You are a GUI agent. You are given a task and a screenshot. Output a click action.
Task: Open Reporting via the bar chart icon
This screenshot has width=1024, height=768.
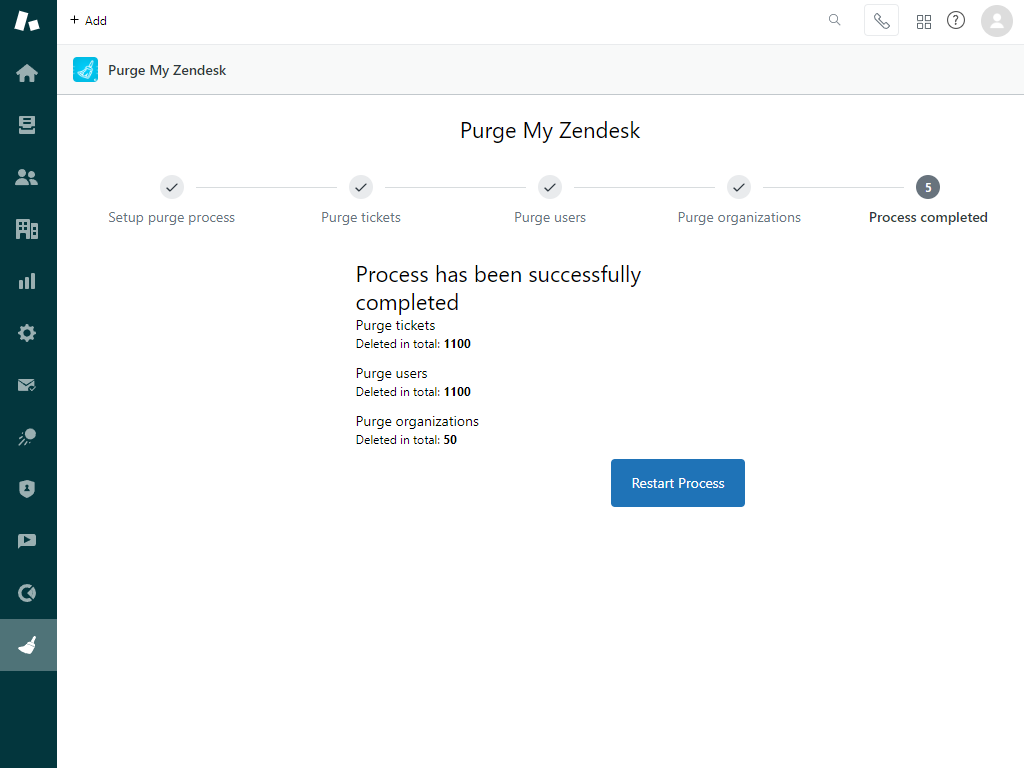(27, 281)
